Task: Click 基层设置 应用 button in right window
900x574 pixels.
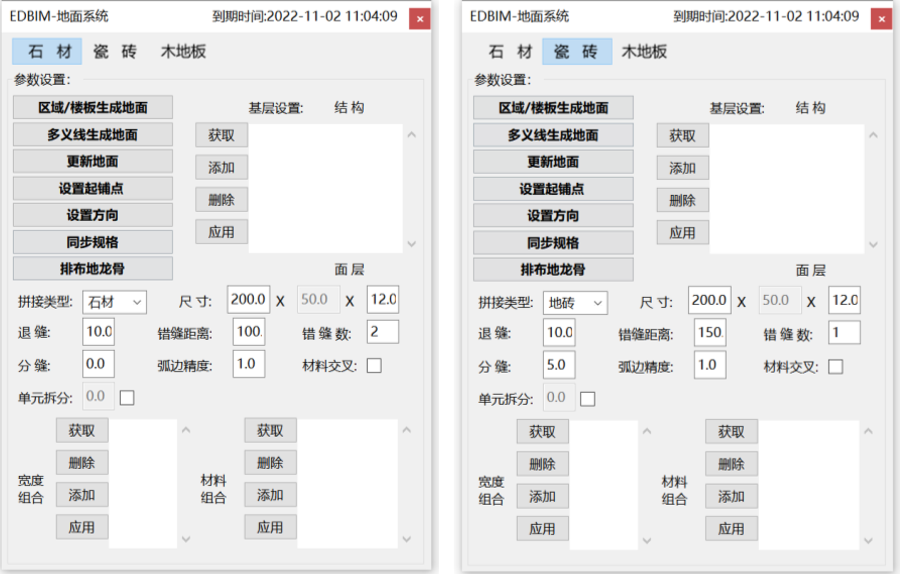Action: tap(682, 232)
